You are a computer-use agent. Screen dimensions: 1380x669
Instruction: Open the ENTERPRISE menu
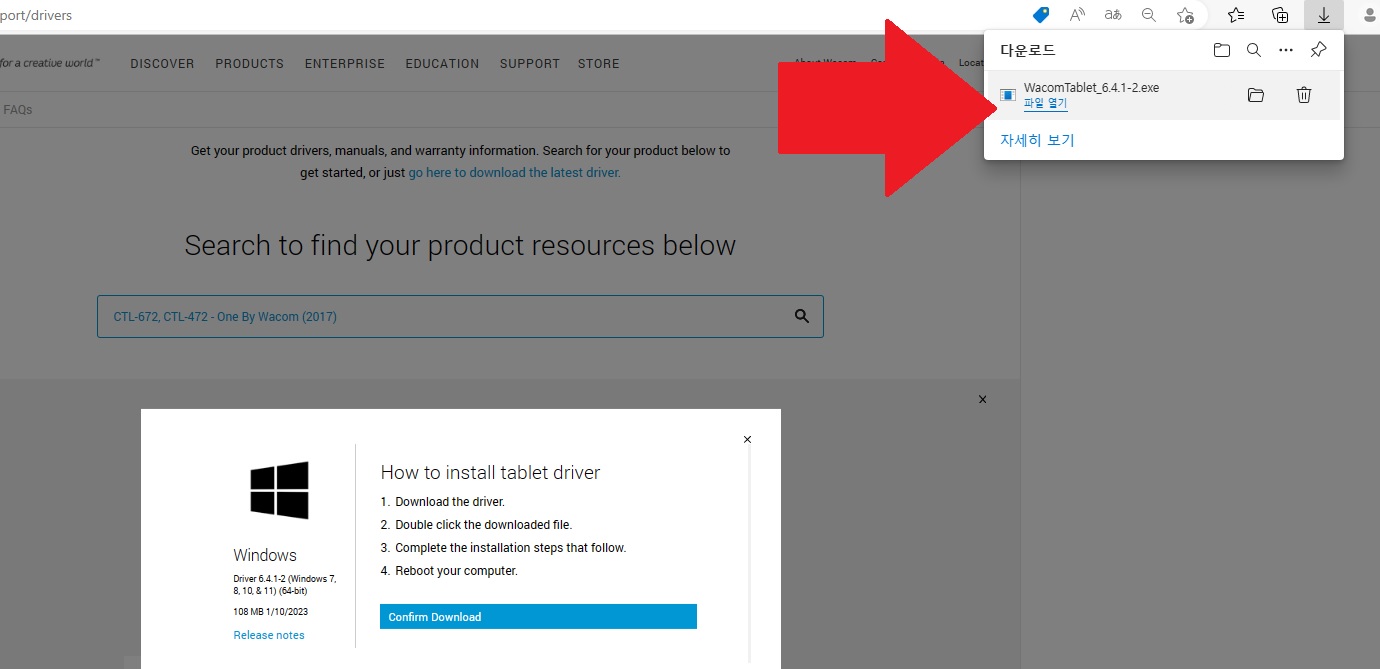(345, 63)
